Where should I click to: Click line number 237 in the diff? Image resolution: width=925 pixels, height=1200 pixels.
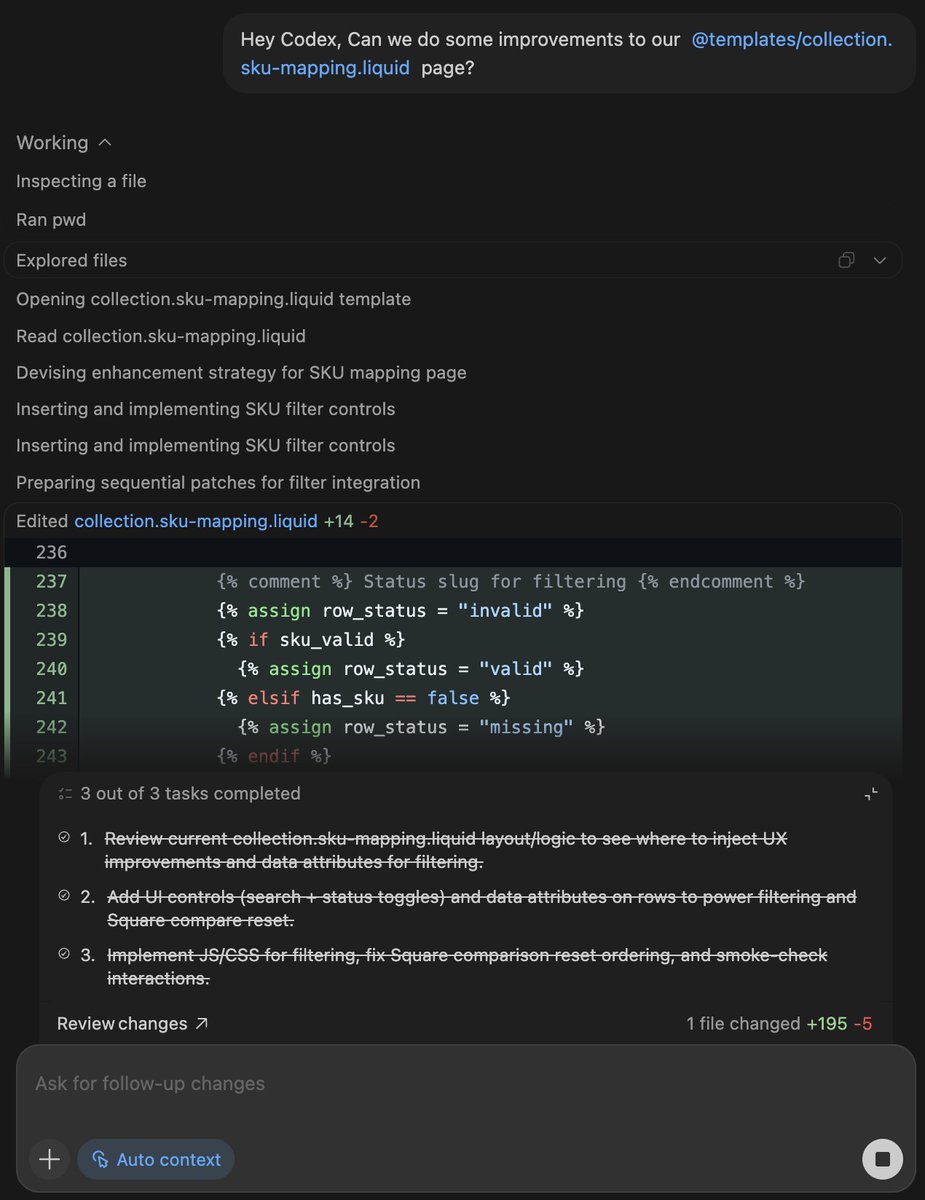click(51, 581)
